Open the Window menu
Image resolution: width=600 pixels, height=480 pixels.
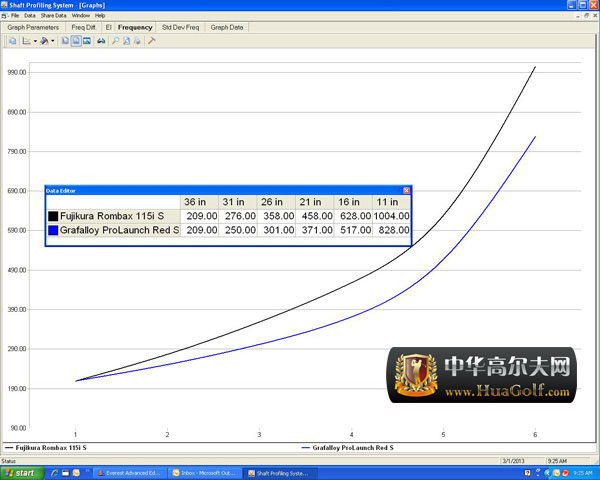81,16
